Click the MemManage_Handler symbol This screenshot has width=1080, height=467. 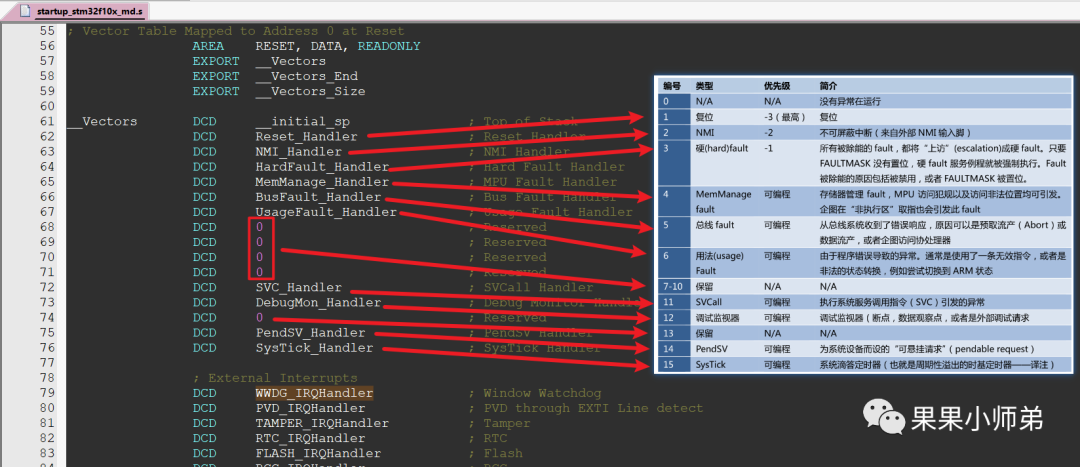(321, 182)
